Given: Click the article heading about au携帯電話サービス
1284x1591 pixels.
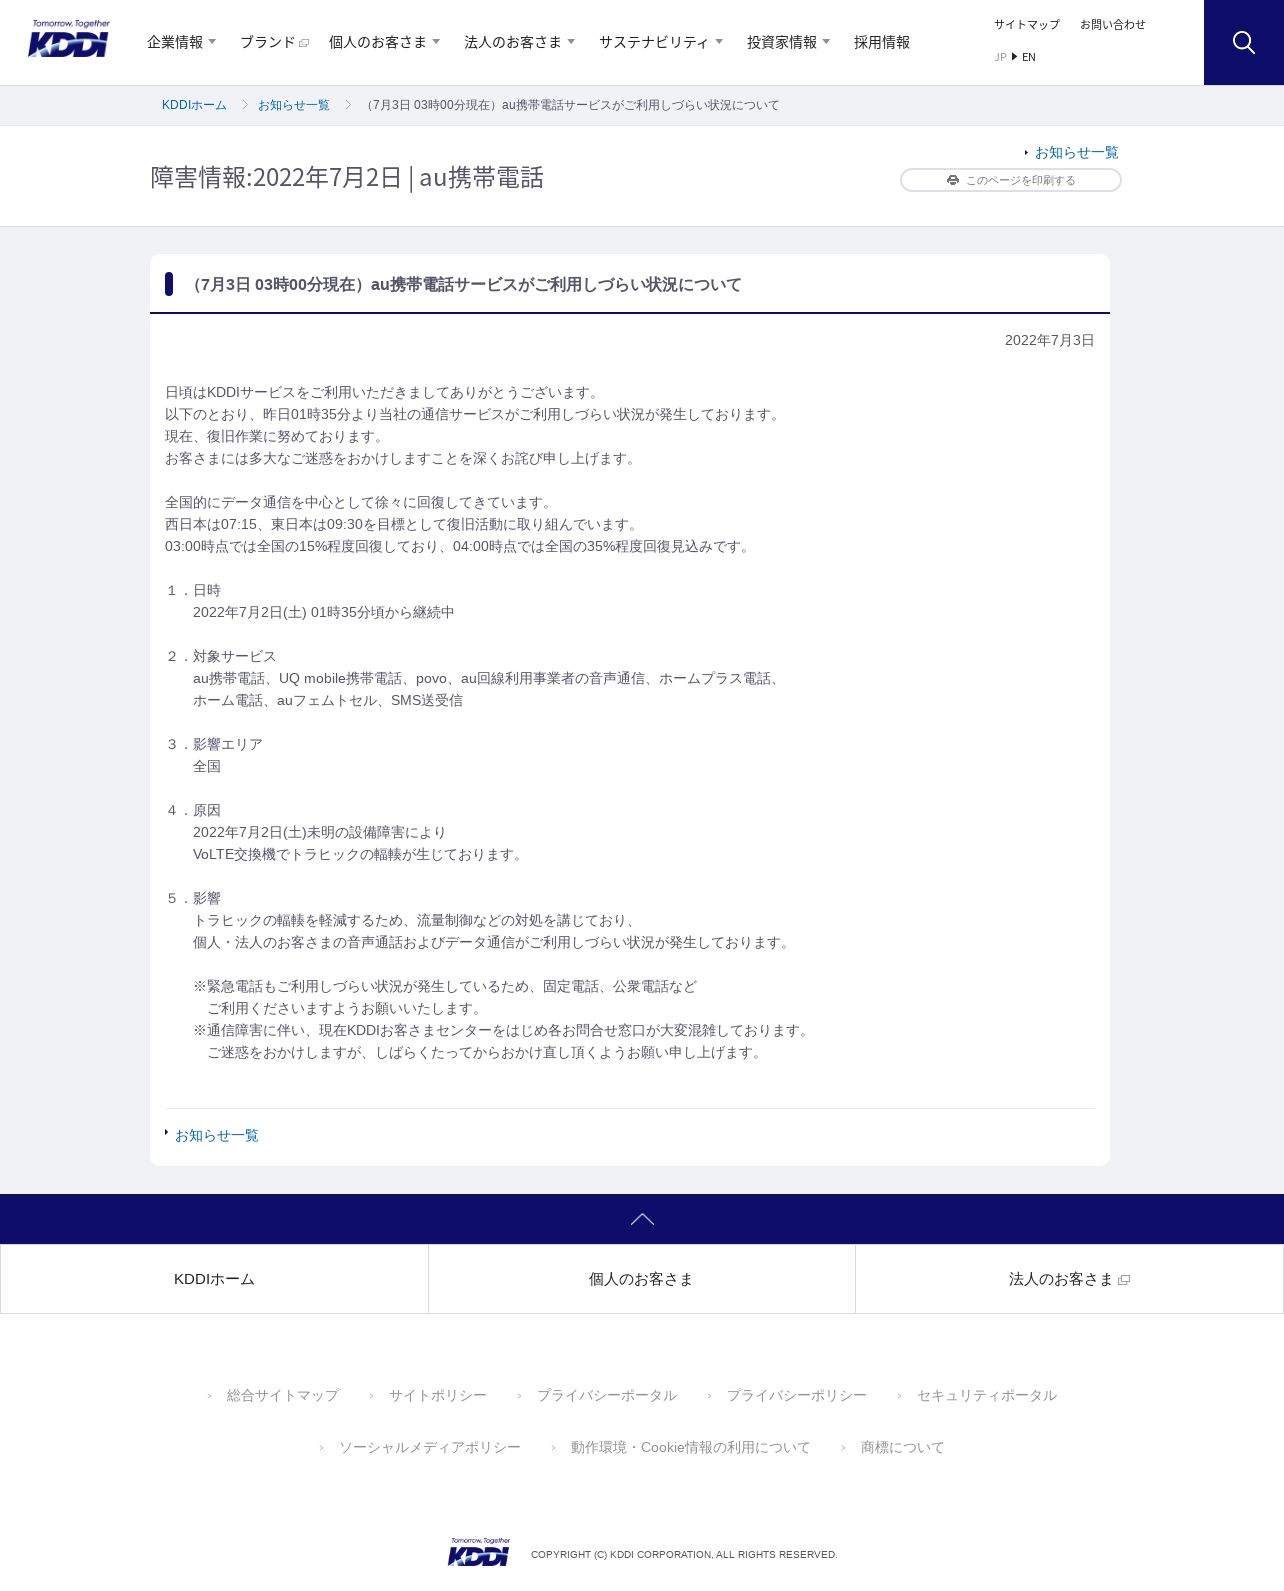Looking at the screenshot, I should coord(464,284).
